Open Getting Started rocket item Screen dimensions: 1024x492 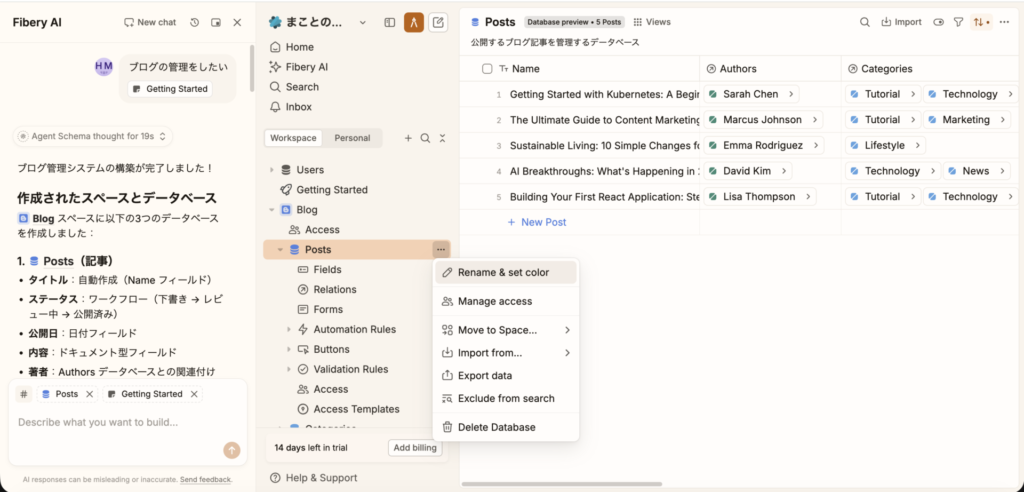click(357, 189)
